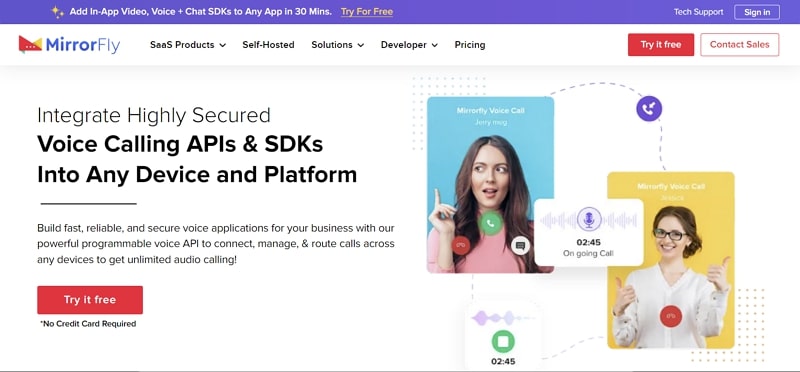The image size is (800, 372).
Task: Click the 02:45 timer under stop button
Action: click(503, 361)
